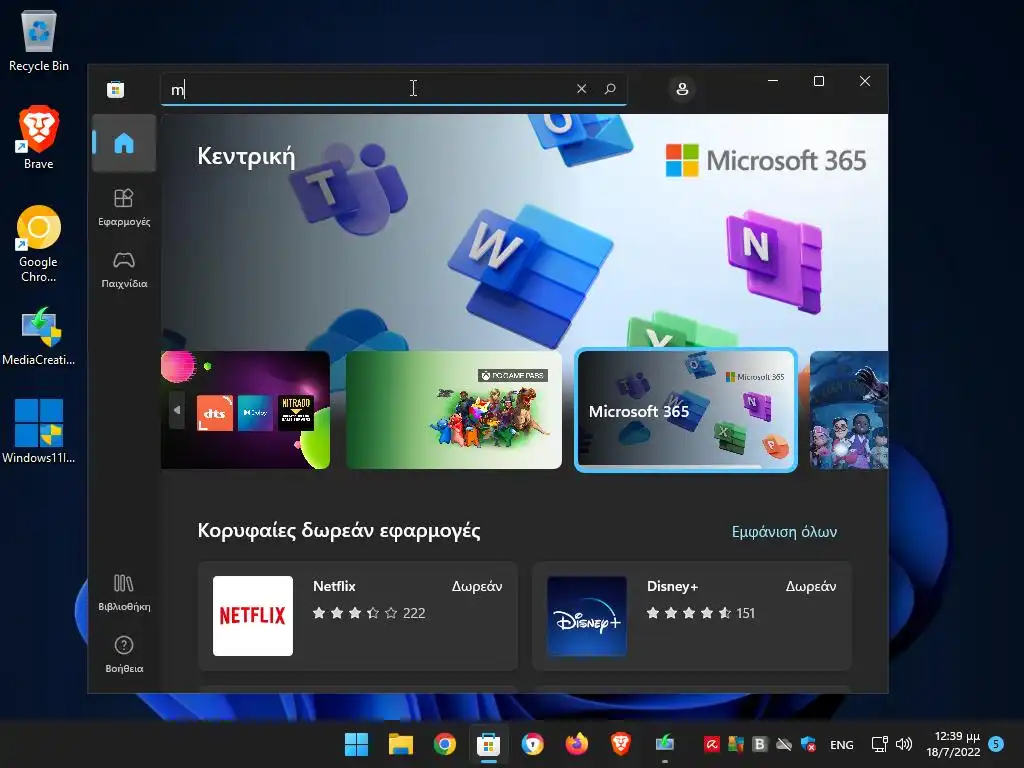Open the Βοήθεια (Help) section
Screen dimensions: 1024x768
(x=124, y=654)
